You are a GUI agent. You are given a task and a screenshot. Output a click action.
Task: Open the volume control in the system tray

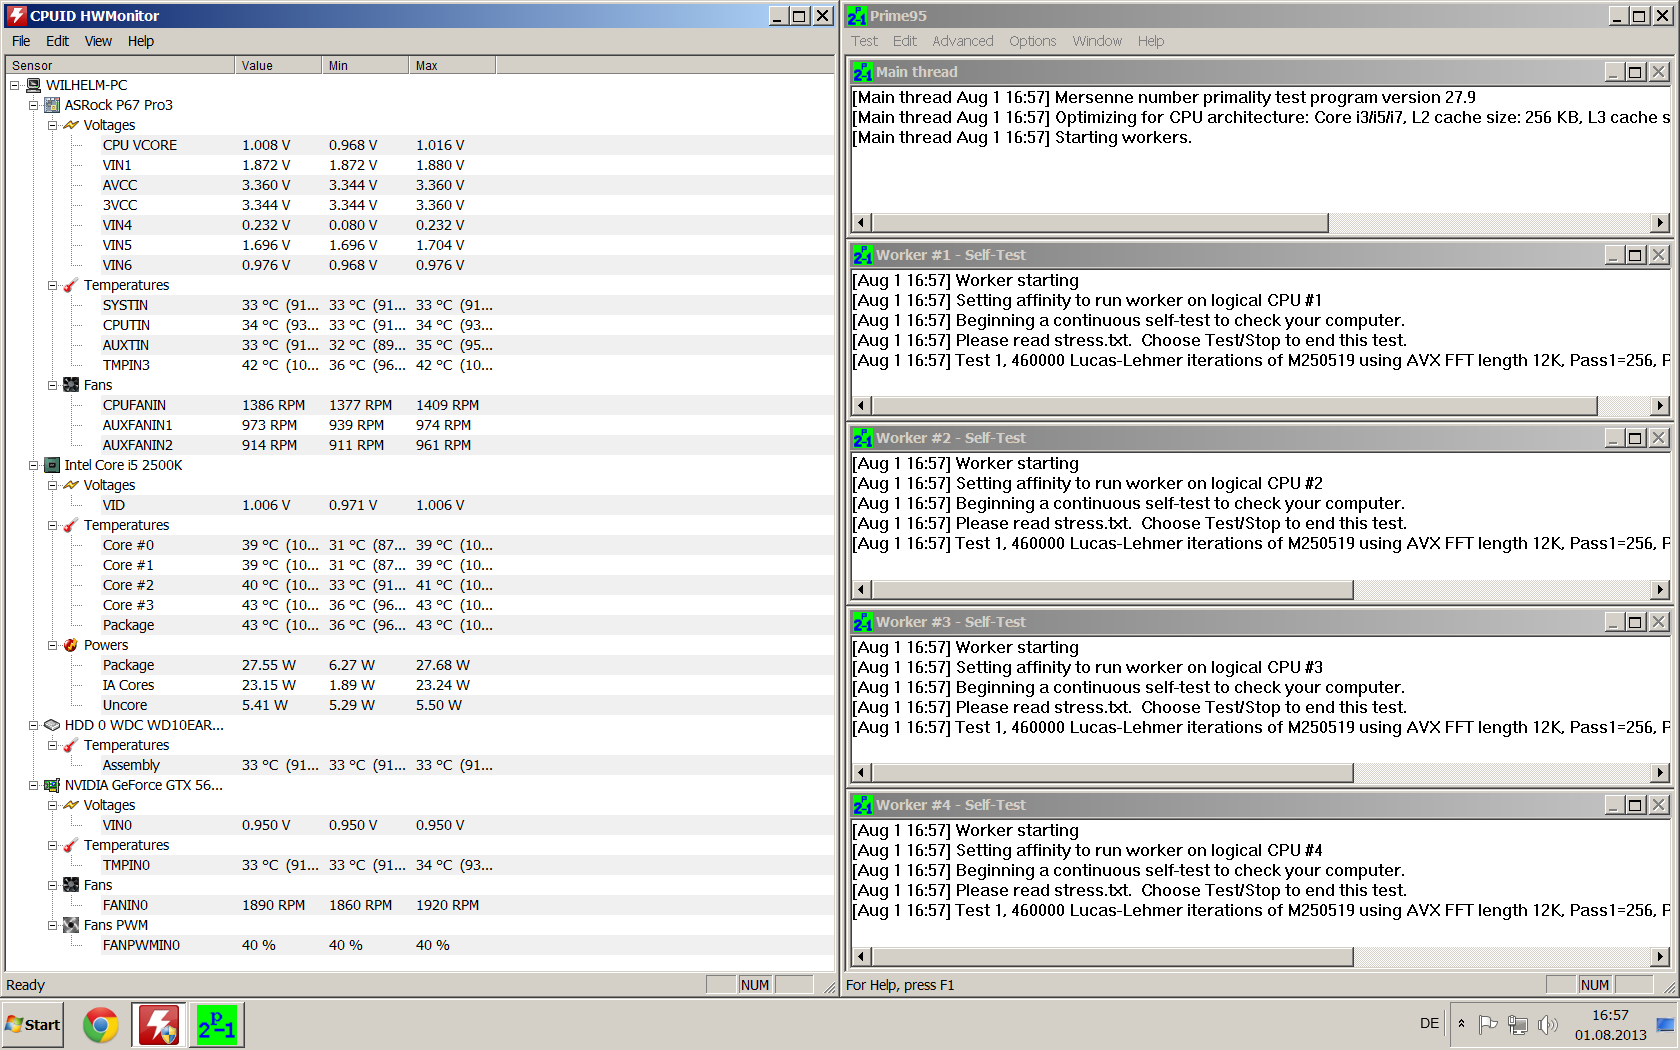click(x=1548, y=1024)
